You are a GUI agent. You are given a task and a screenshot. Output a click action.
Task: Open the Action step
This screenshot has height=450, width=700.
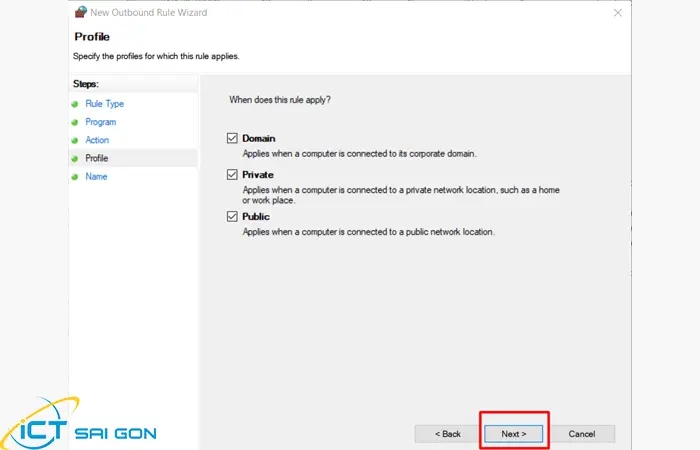97,140
